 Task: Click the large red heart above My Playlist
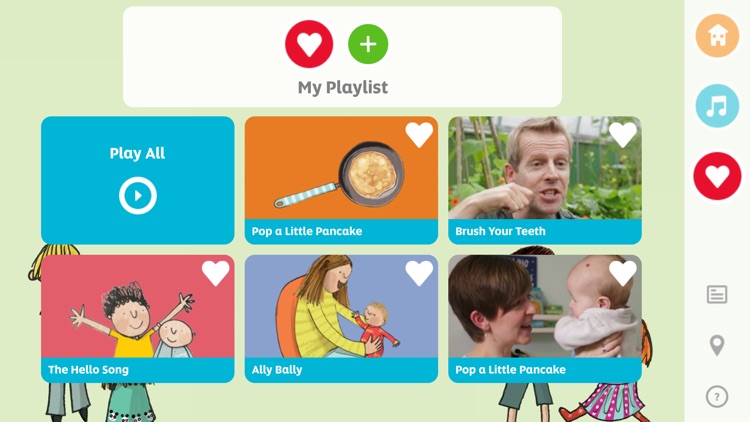[x=309, y=44]
